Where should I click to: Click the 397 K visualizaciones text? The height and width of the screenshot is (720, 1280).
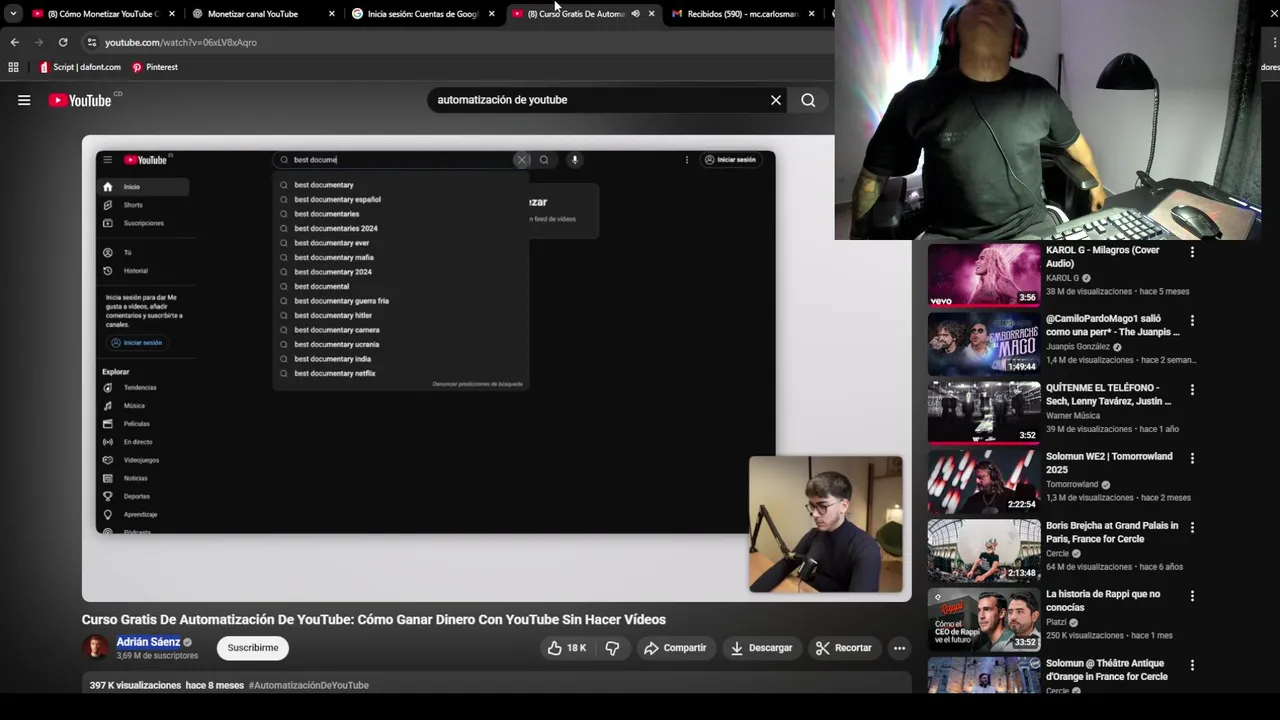point(135,685)
